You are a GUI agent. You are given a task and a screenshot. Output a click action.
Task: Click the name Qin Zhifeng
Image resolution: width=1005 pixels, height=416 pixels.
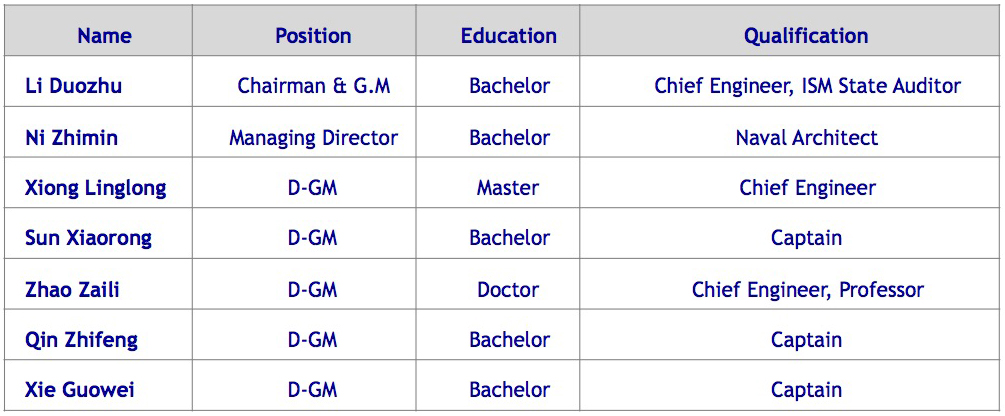(81, 340)
